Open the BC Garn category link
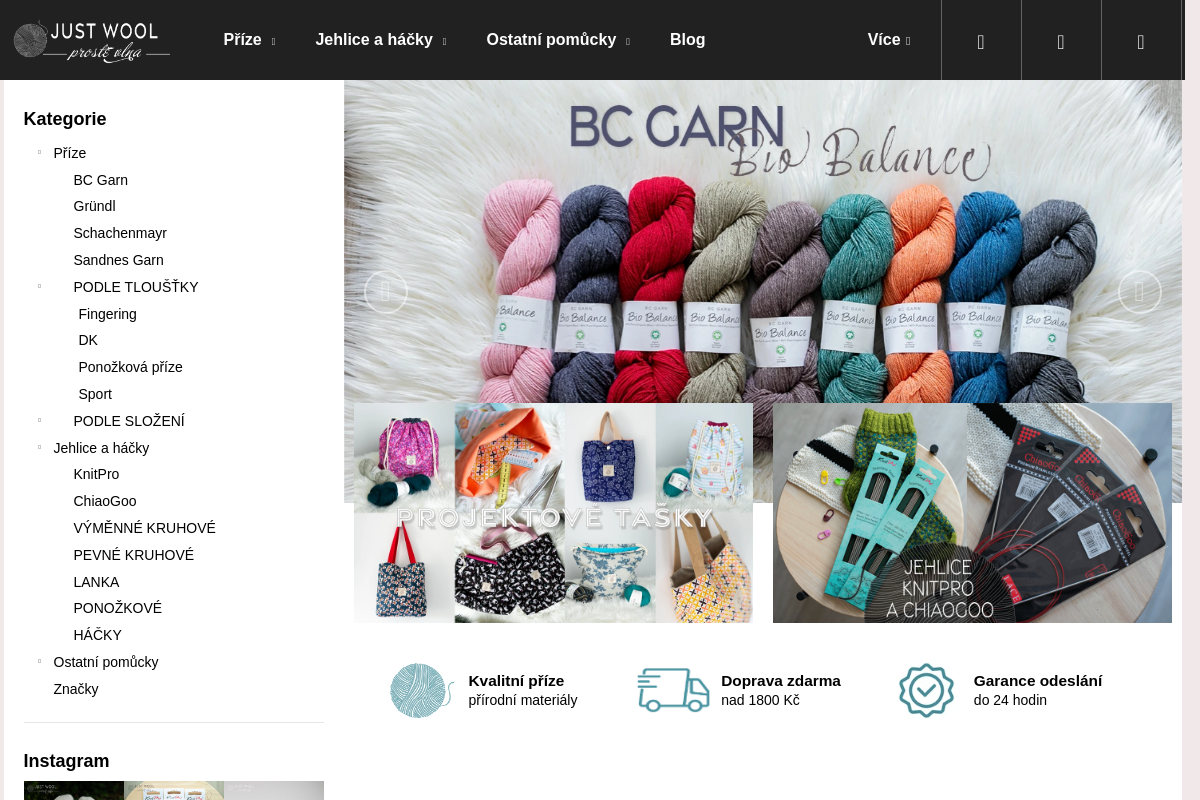The height and width of the screenshot is (800, 1200). pyautogui.click(x=100, y=180)
